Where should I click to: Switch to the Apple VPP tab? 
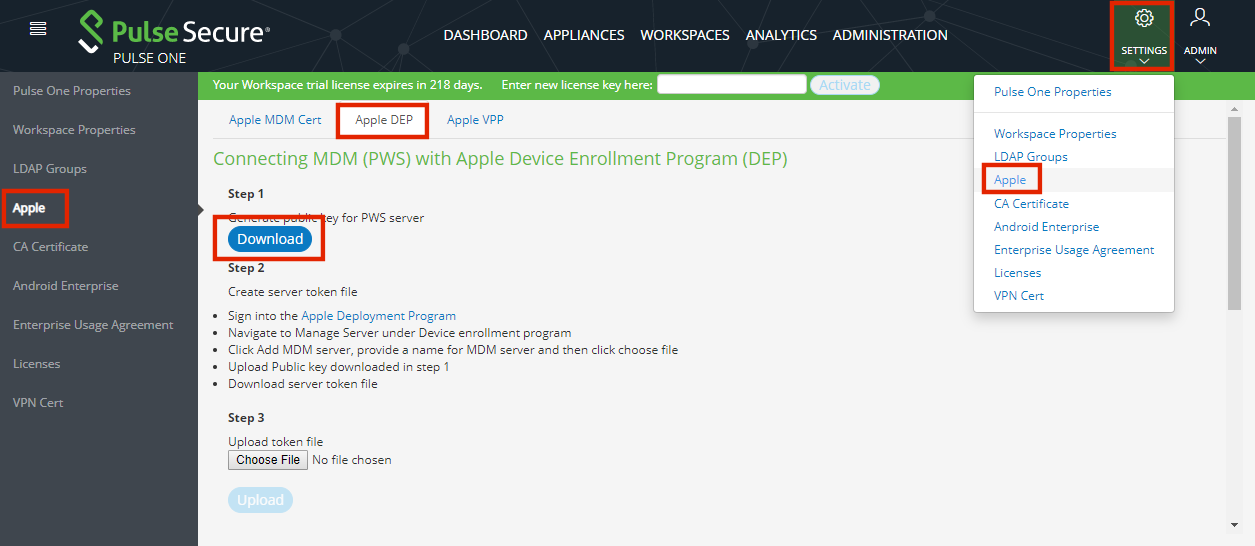tap(475, 120)
